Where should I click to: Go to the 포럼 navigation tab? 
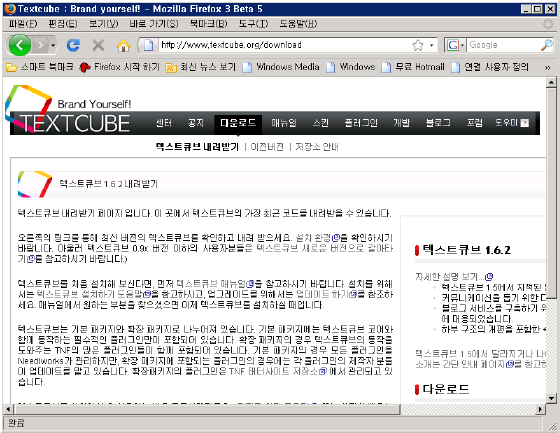tap(475, 123)
